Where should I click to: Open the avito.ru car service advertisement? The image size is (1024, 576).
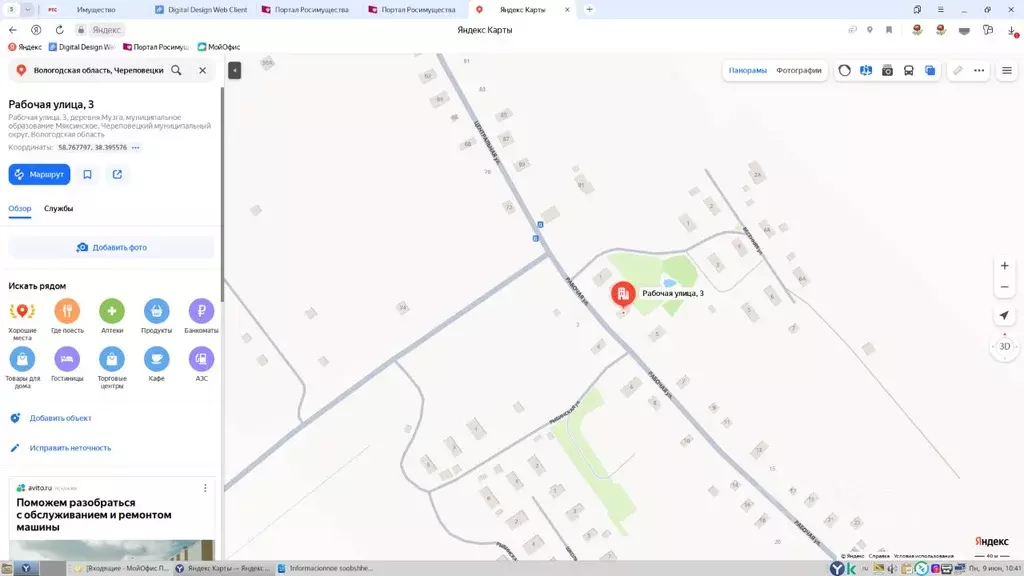94,515
